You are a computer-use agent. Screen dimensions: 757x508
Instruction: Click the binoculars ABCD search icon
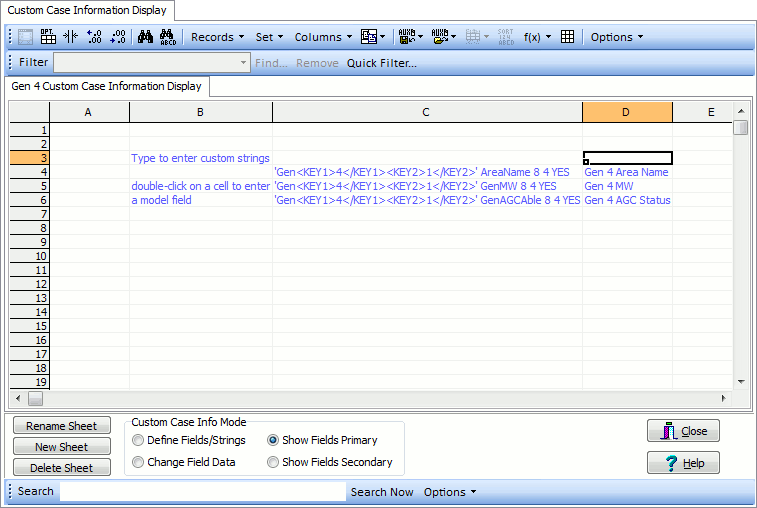click(168, 37)
